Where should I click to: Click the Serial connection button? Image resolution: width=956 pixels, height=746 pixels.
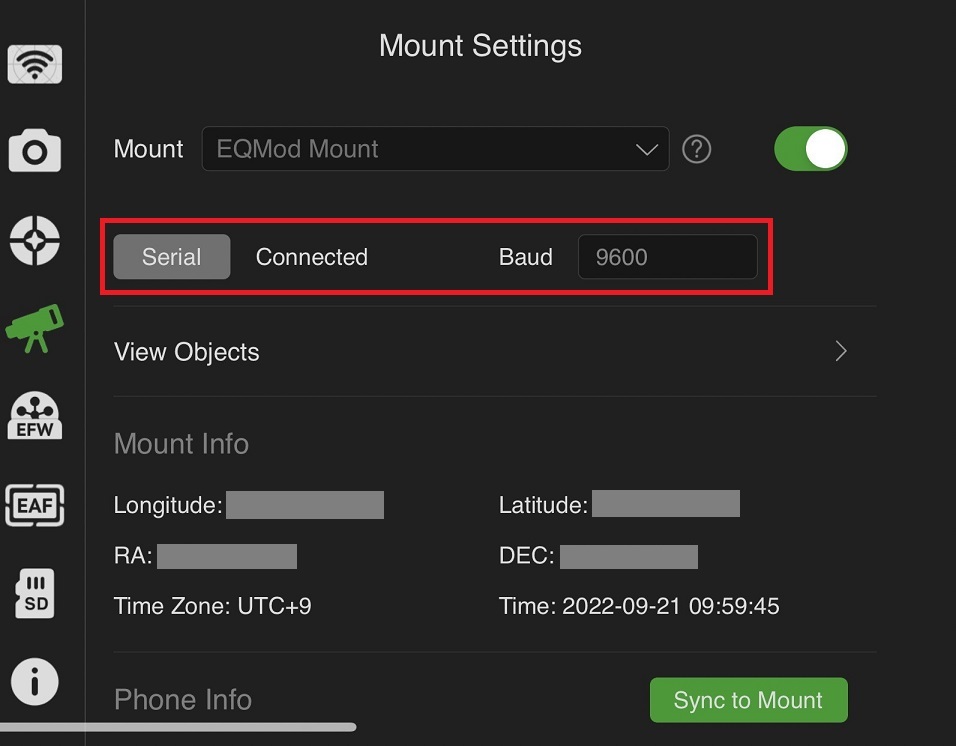(x=172, y=257)
